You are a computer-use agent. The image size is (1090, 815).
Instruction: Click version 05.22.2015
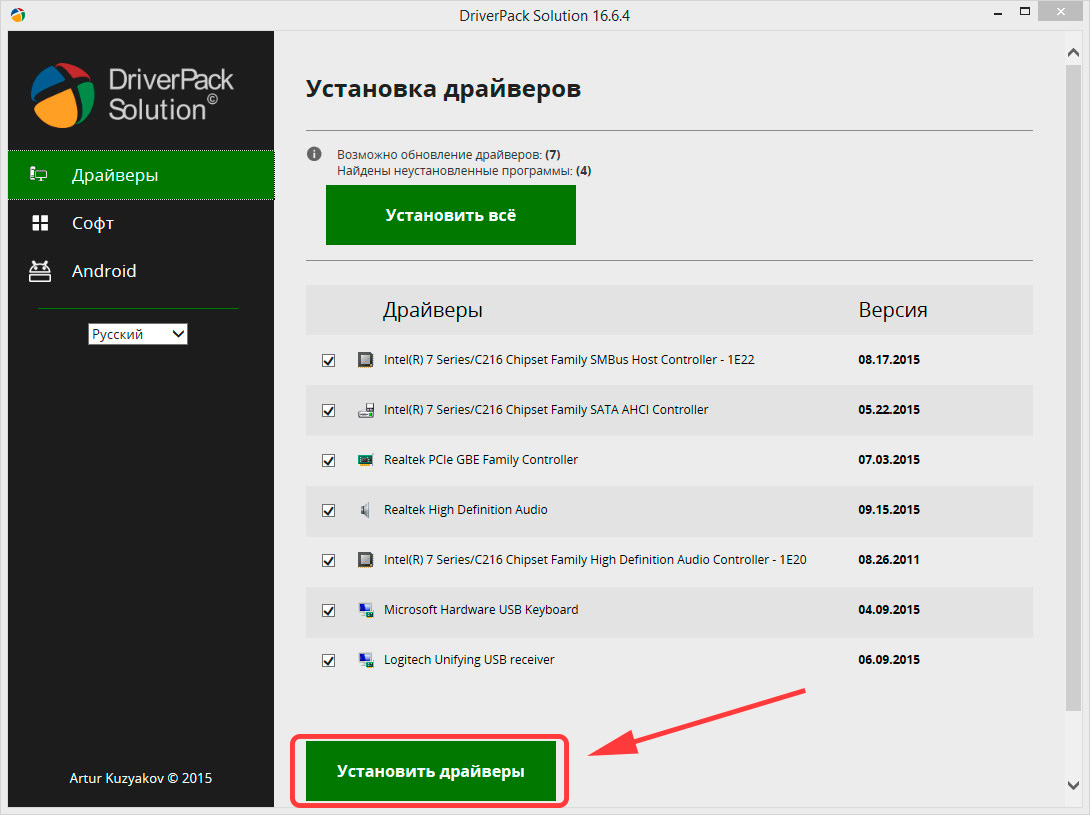888,410
